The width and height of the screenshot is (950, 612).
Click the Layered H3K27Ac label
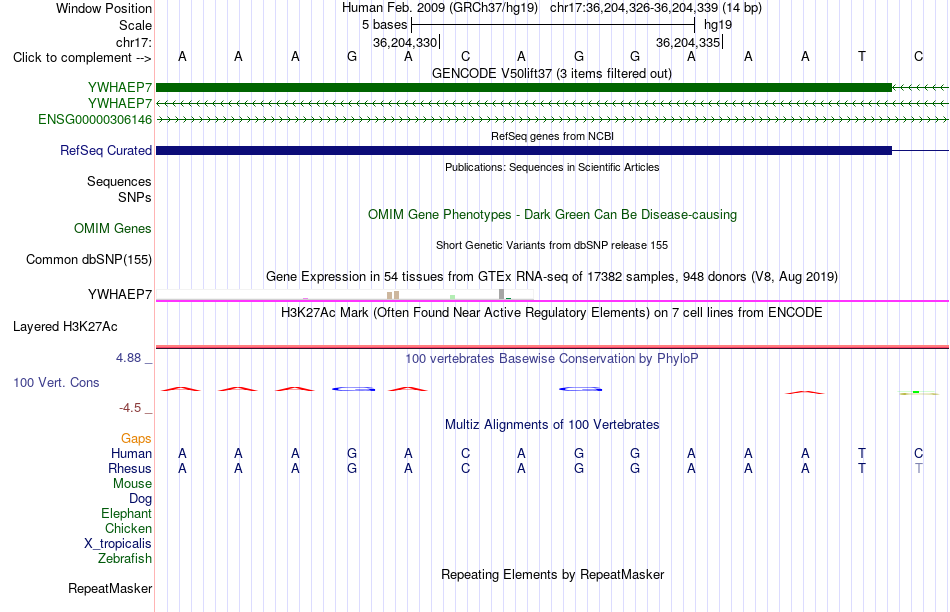click(65, 327)
